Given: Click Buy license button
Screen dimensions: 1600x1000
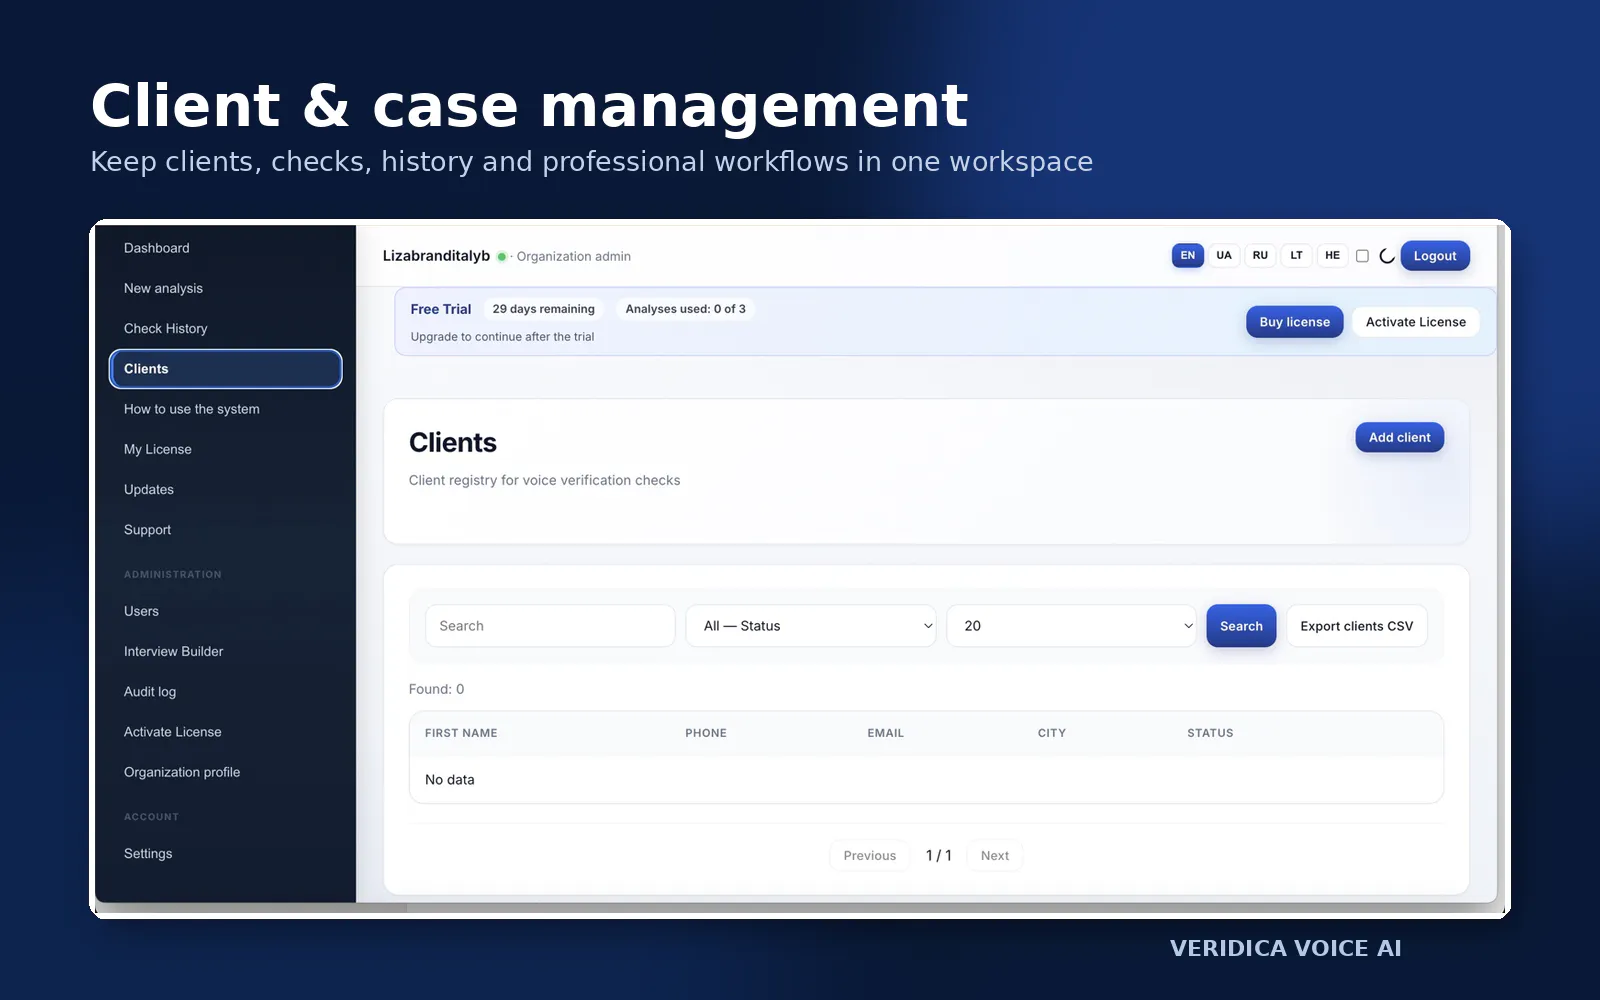Looking at the screenshot, I should (x=1294, y=322).
